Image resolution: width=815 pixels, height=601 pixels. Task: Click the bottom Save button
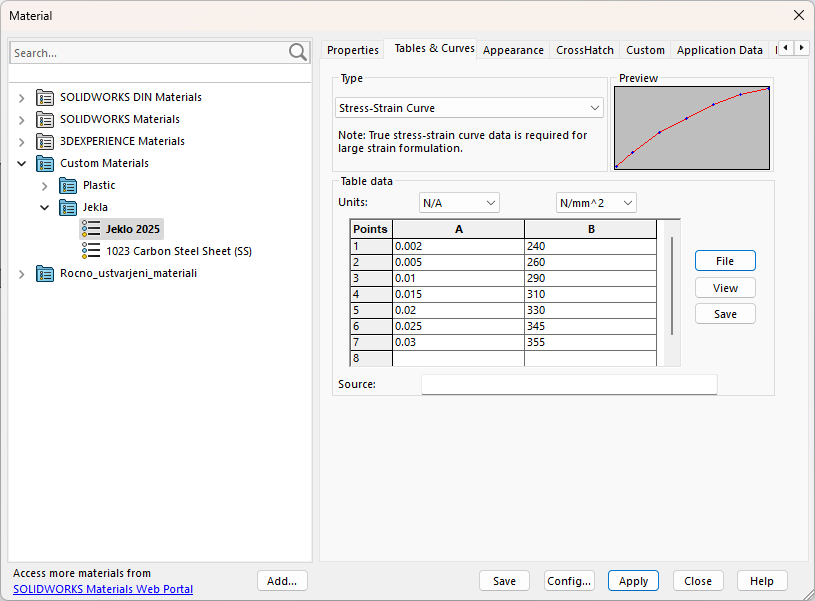(504, 581)
